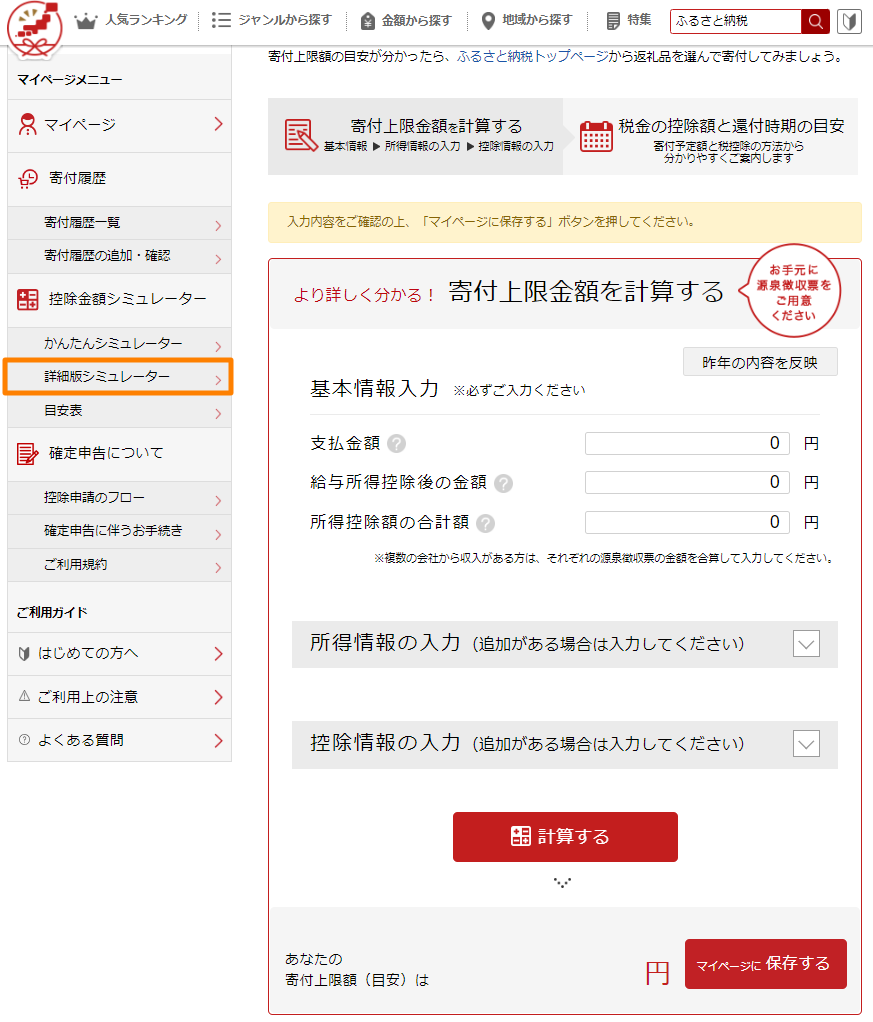Click the マイページに保存する button
The height and width of the screenshot is (1022, 873).
click(765, 964)
